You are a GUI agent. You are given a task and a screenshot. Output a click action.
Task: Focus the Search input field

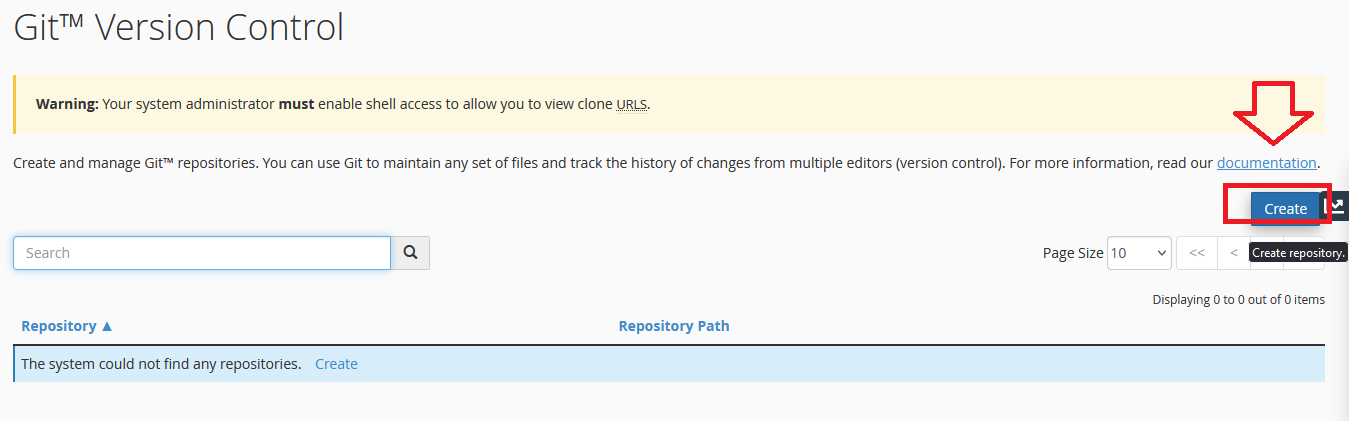[x=202, y=253]
